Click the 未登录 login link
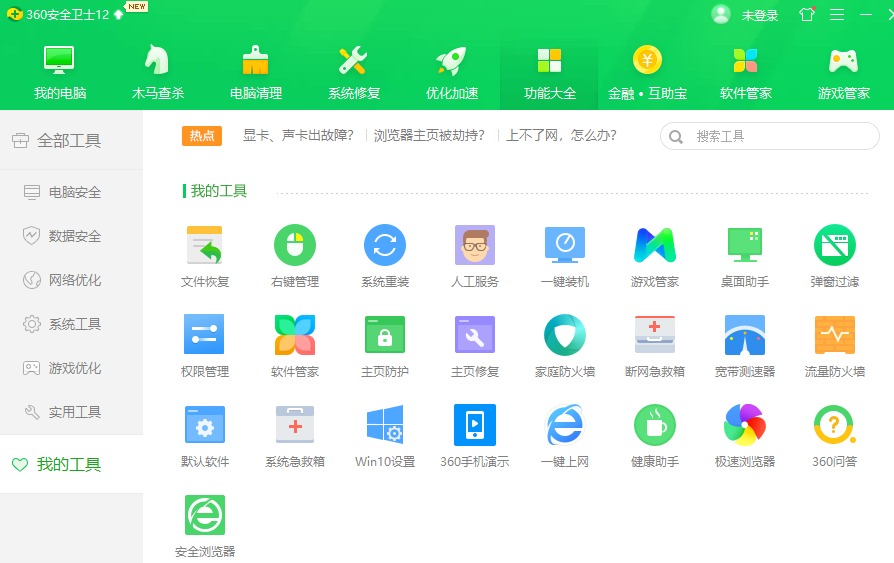Screen dimensions: 894x563 760,15
